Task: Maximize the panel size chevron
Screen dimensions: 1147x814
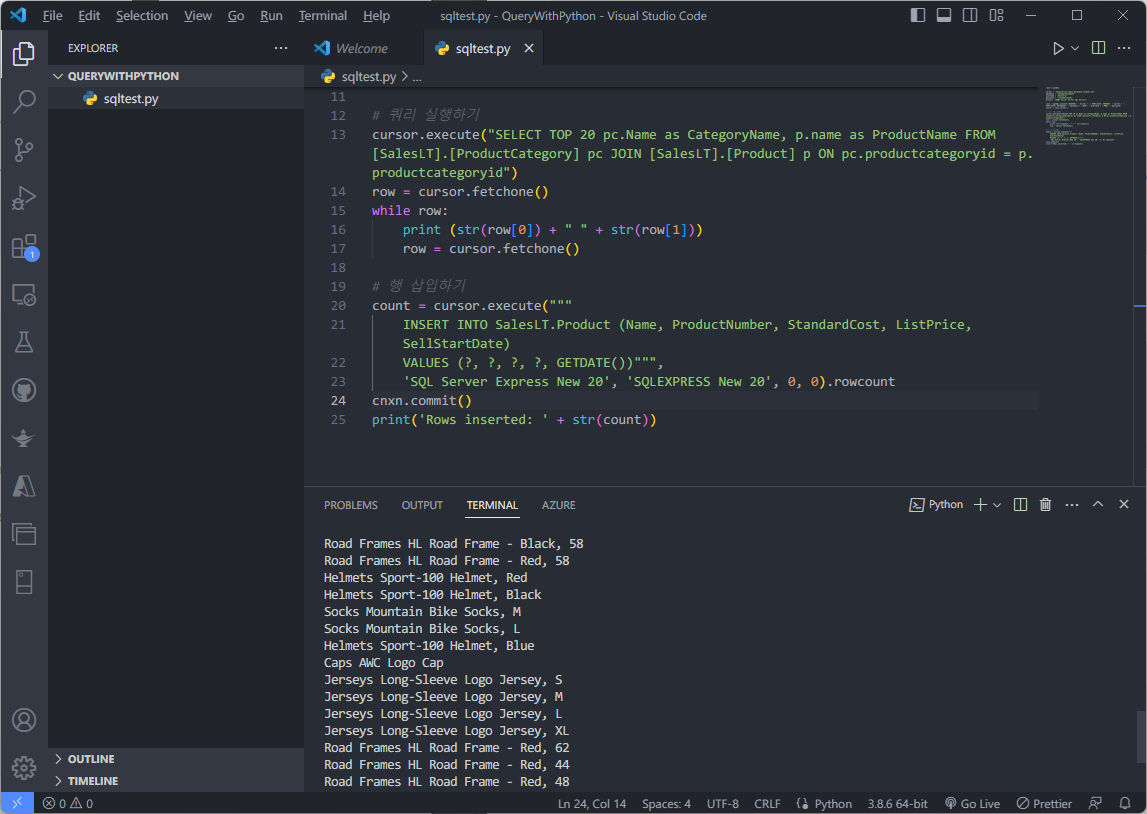Action: 1098,504
